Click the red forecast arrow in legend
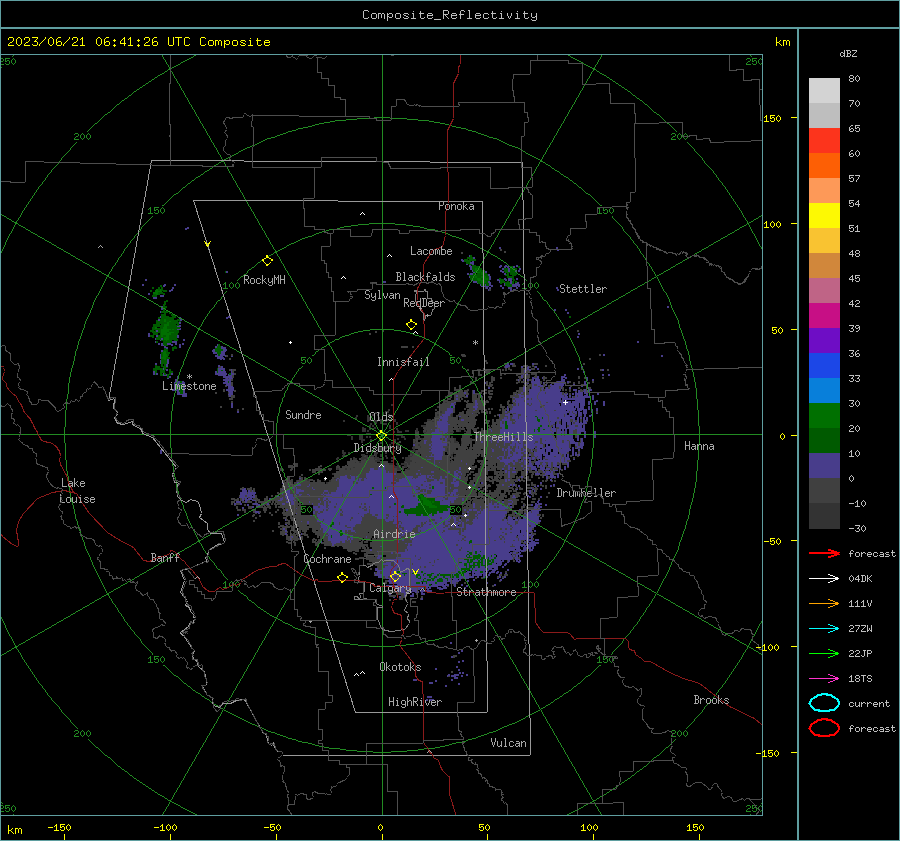Viewport: 900px width, 841px height. 824,553
